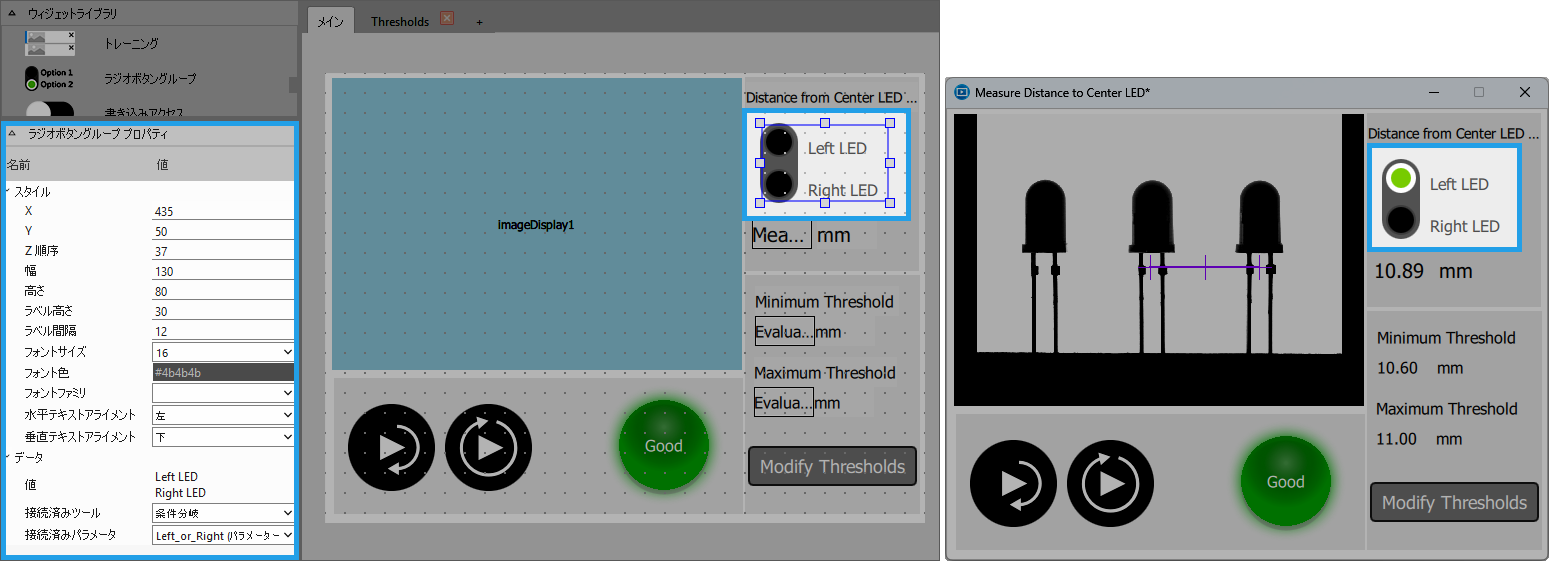Click the フォント色 #4b4b4b color field
The width and height of the screenshot is (1549, 561).
coord(223,372)
